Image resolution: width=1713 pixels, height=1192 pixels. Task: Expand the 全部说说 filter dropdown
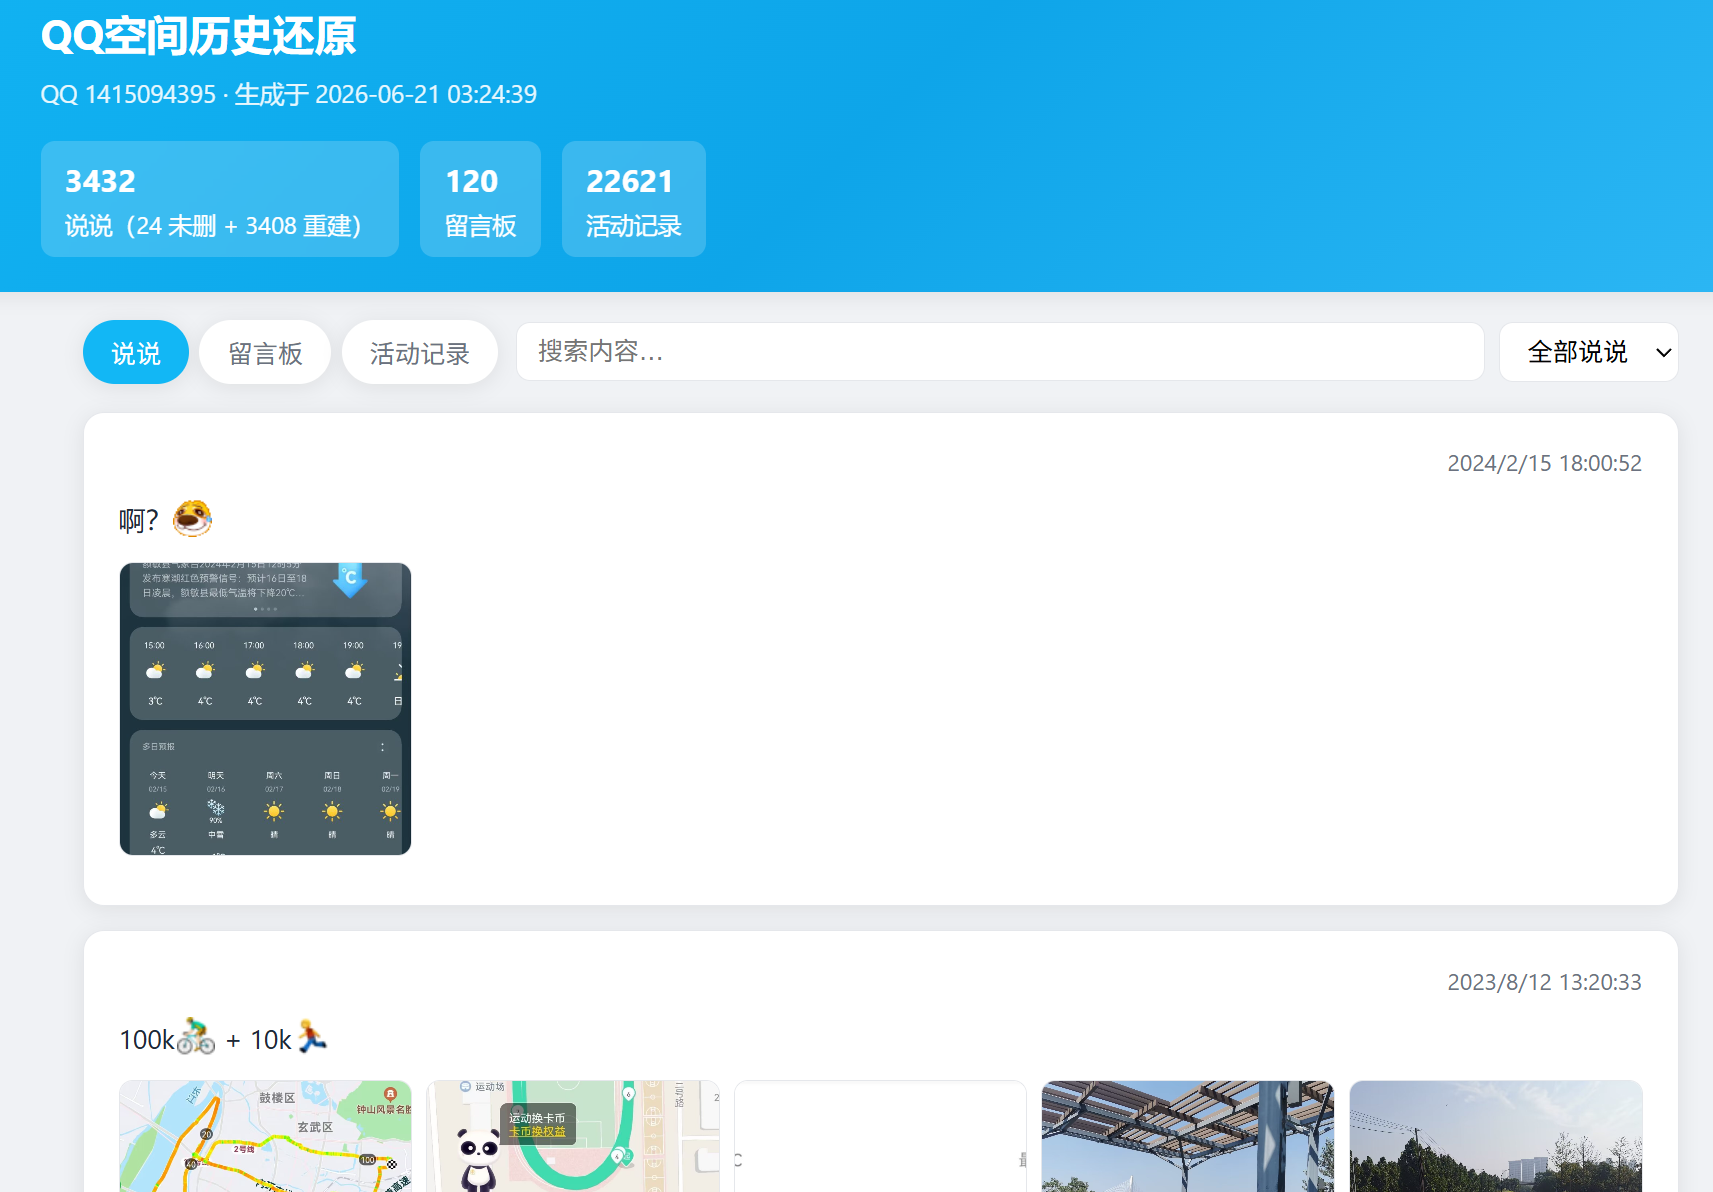click(x=1588, y=352)
